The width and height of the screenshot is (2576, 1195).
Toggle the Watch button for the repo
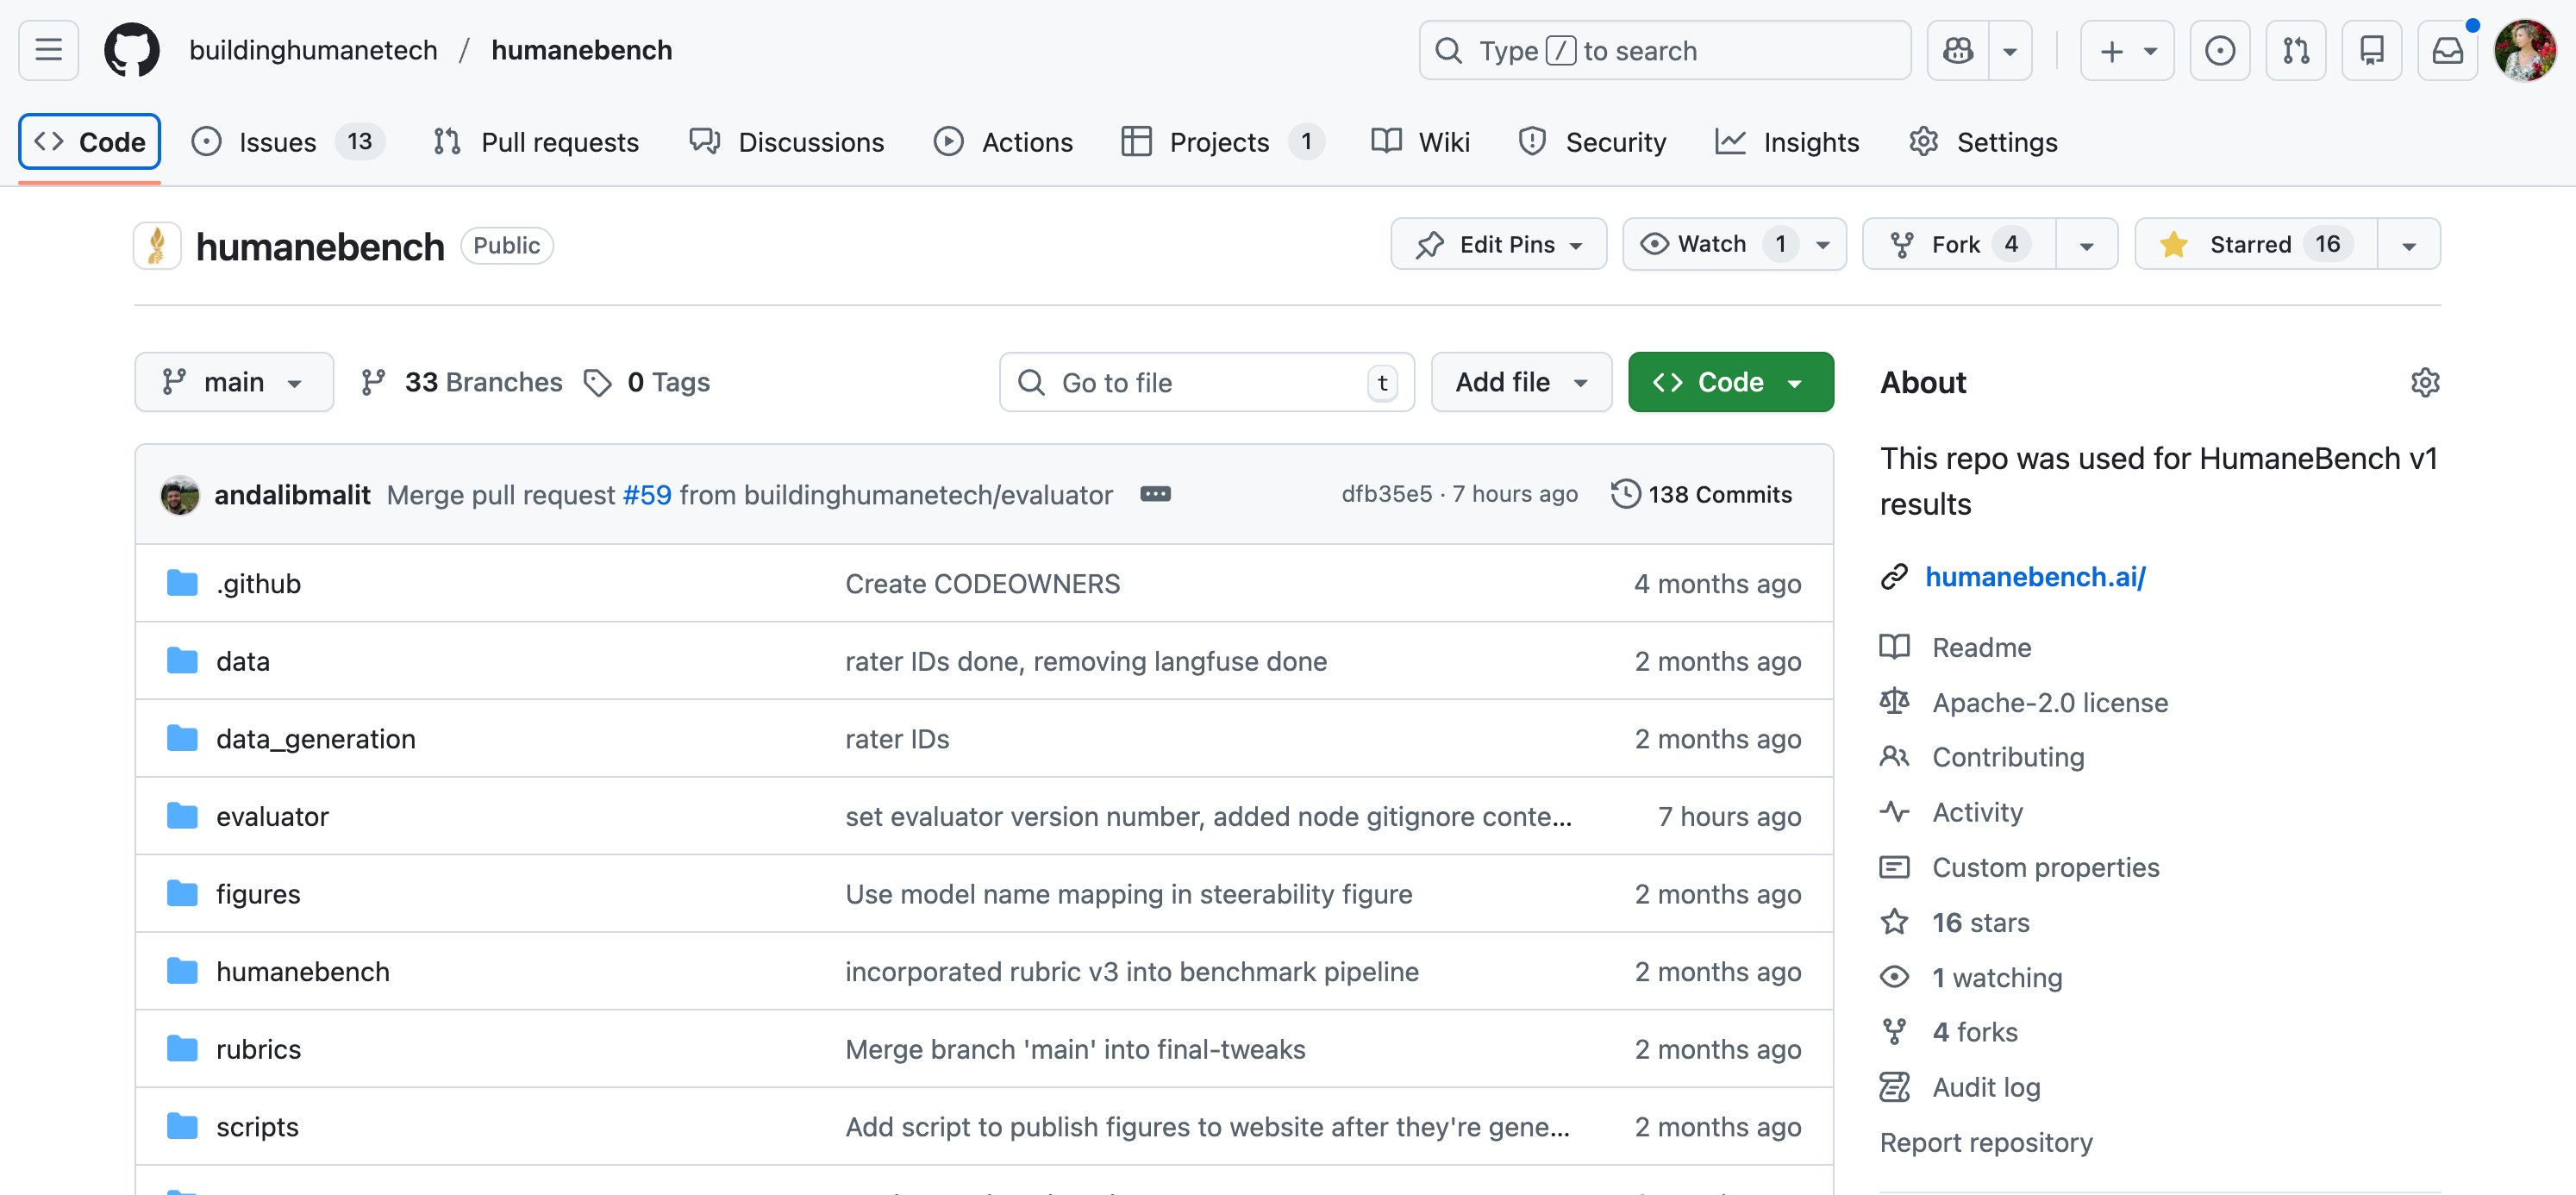point(1711,244)
